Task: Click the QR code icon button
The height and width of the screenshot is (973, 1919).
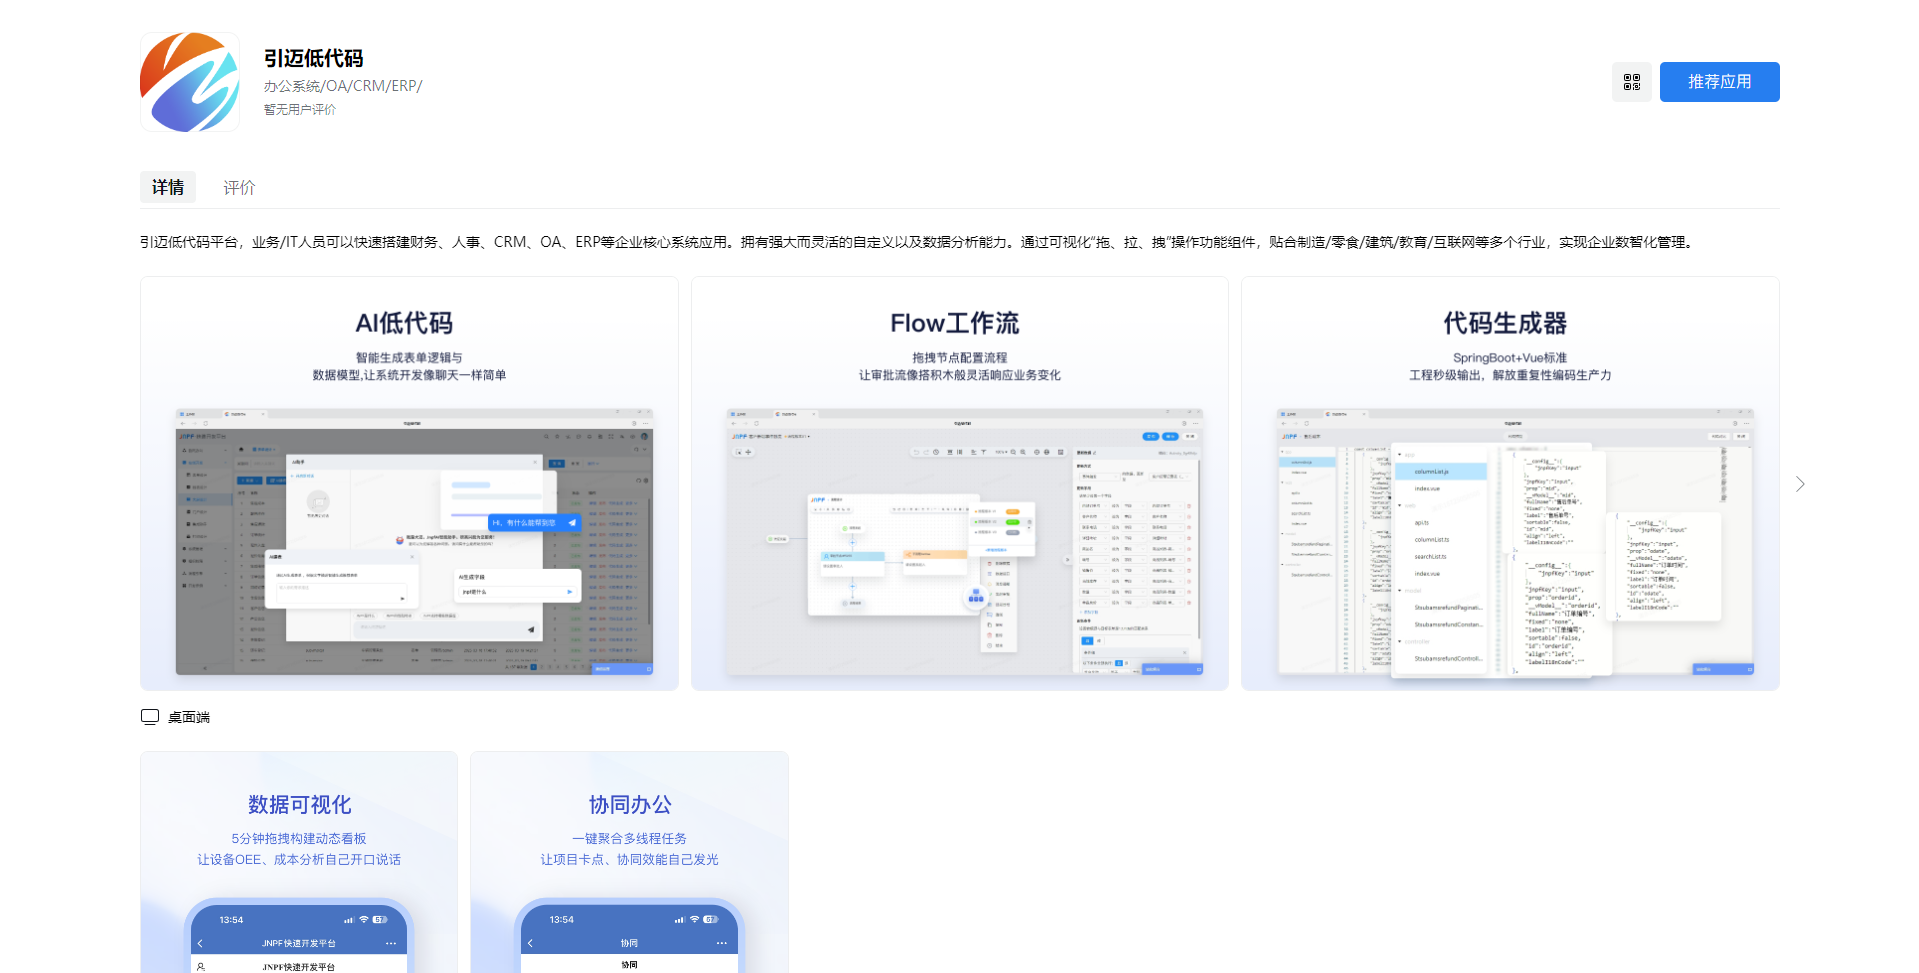Action: (1631, 82)
